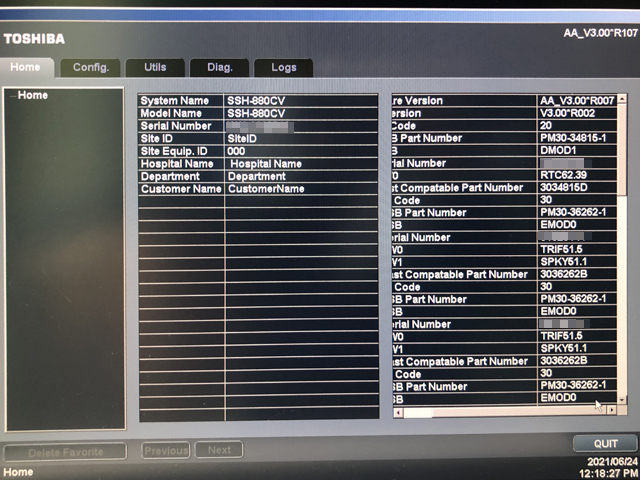Click Site Equip. ID value '000'
Screen dimensions: 640x480
[301, 151]
